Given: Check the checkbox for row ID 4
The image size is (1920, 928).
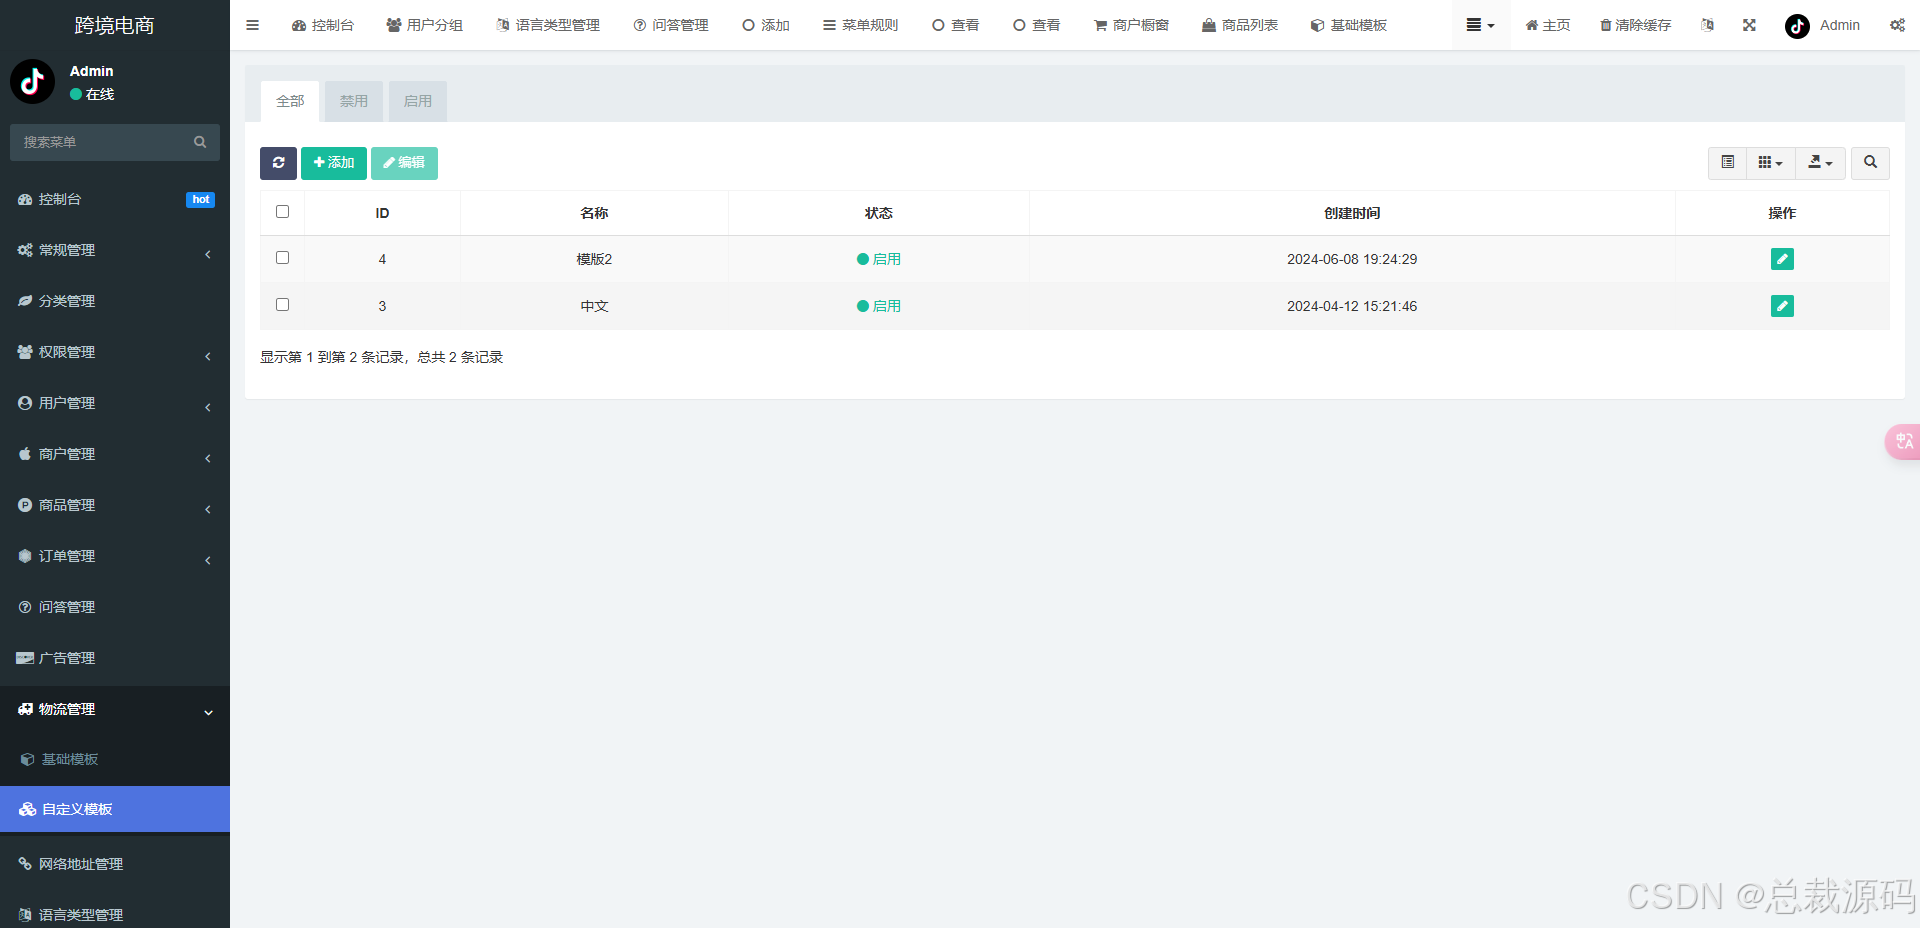Looking at the screenshot, I should [x=282, y=258].
